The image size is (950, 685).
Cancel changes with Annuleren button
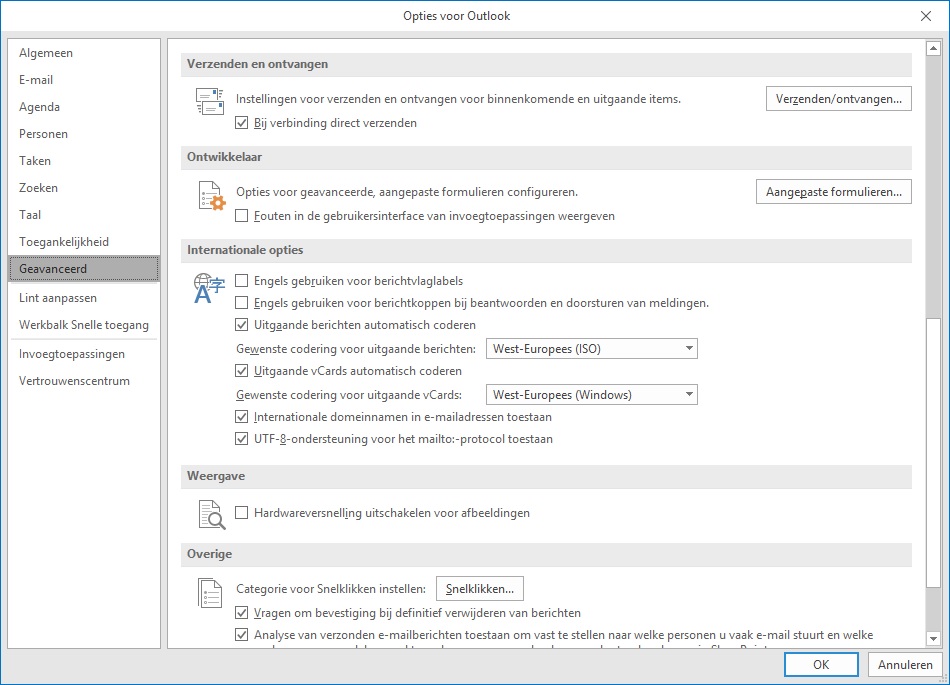(905, 664)
